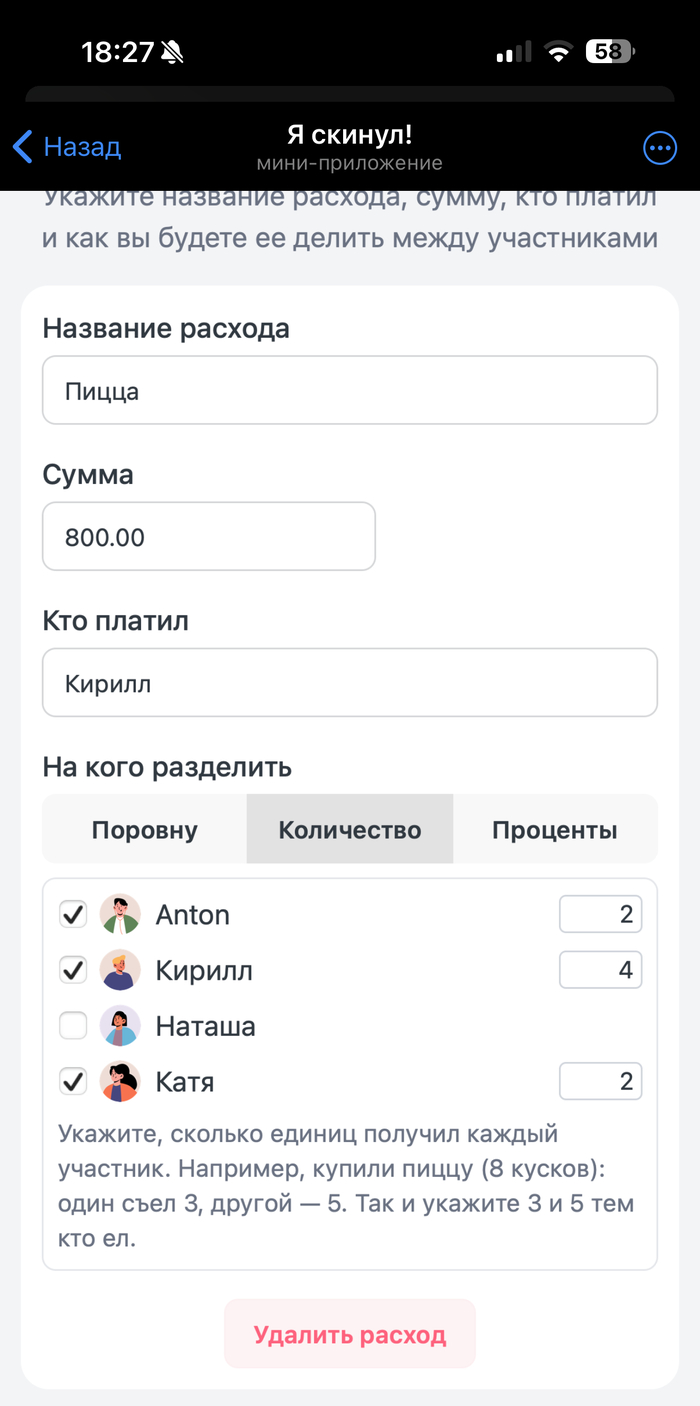The width and height of the screenshot is (700, 1406).
Task: Click the Название расхода field with Пицца
Action: (349, 390)
